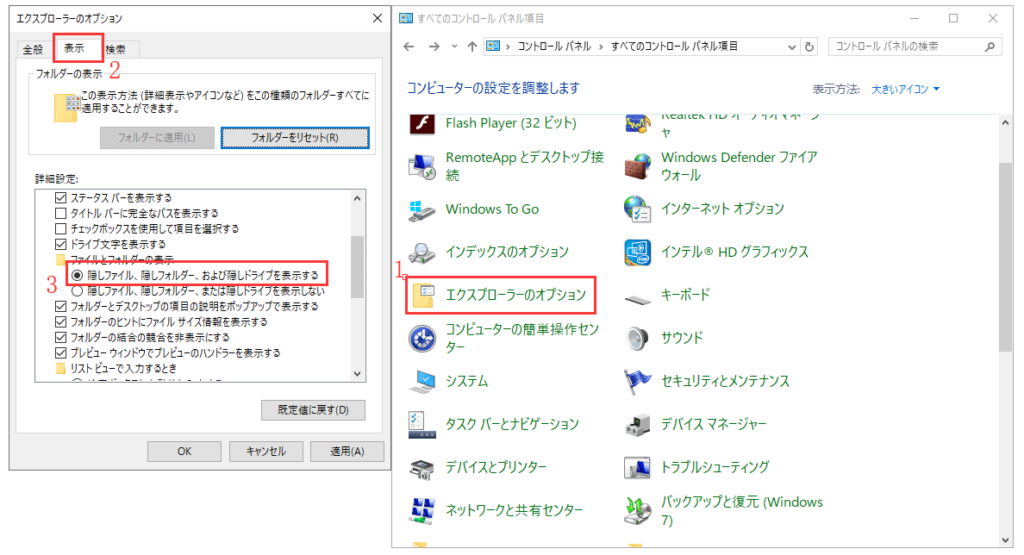The image size is (1024, 555).
Task: Click キャンセル button
Action: coord(266,451)
